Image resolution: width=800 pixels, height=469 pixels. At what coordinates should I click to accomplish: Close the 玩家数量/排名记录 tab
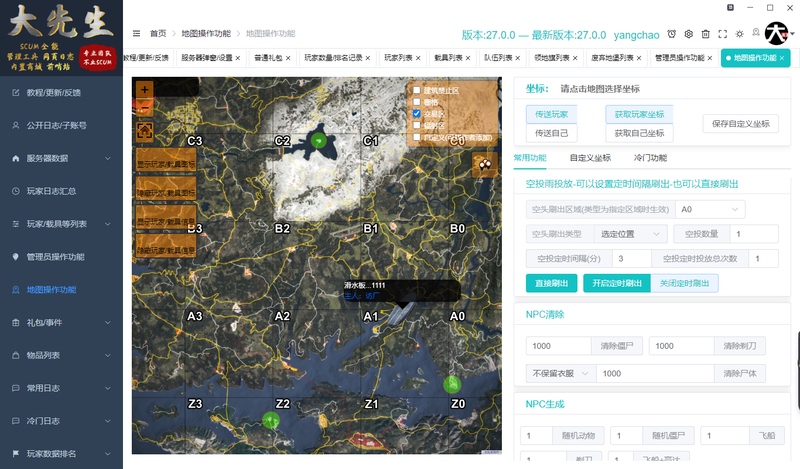pyautogui.click(x=368, y=58)
